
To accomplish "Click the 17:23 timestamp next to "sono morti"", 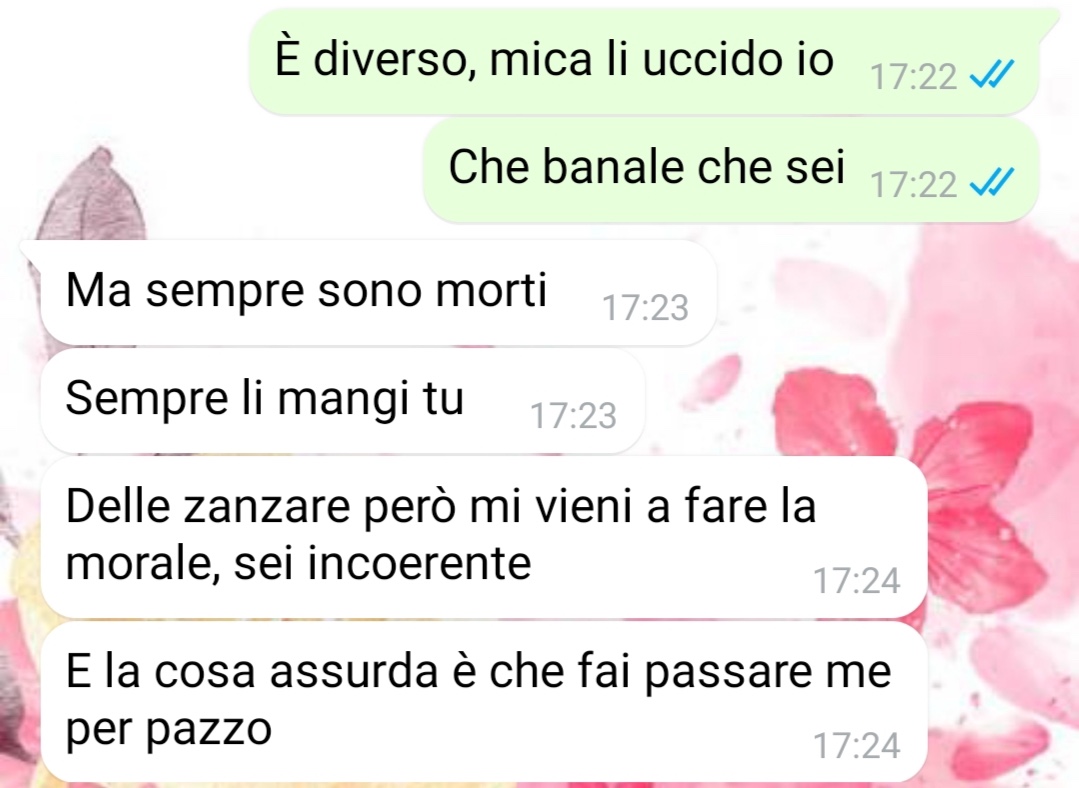I will 645,308.
